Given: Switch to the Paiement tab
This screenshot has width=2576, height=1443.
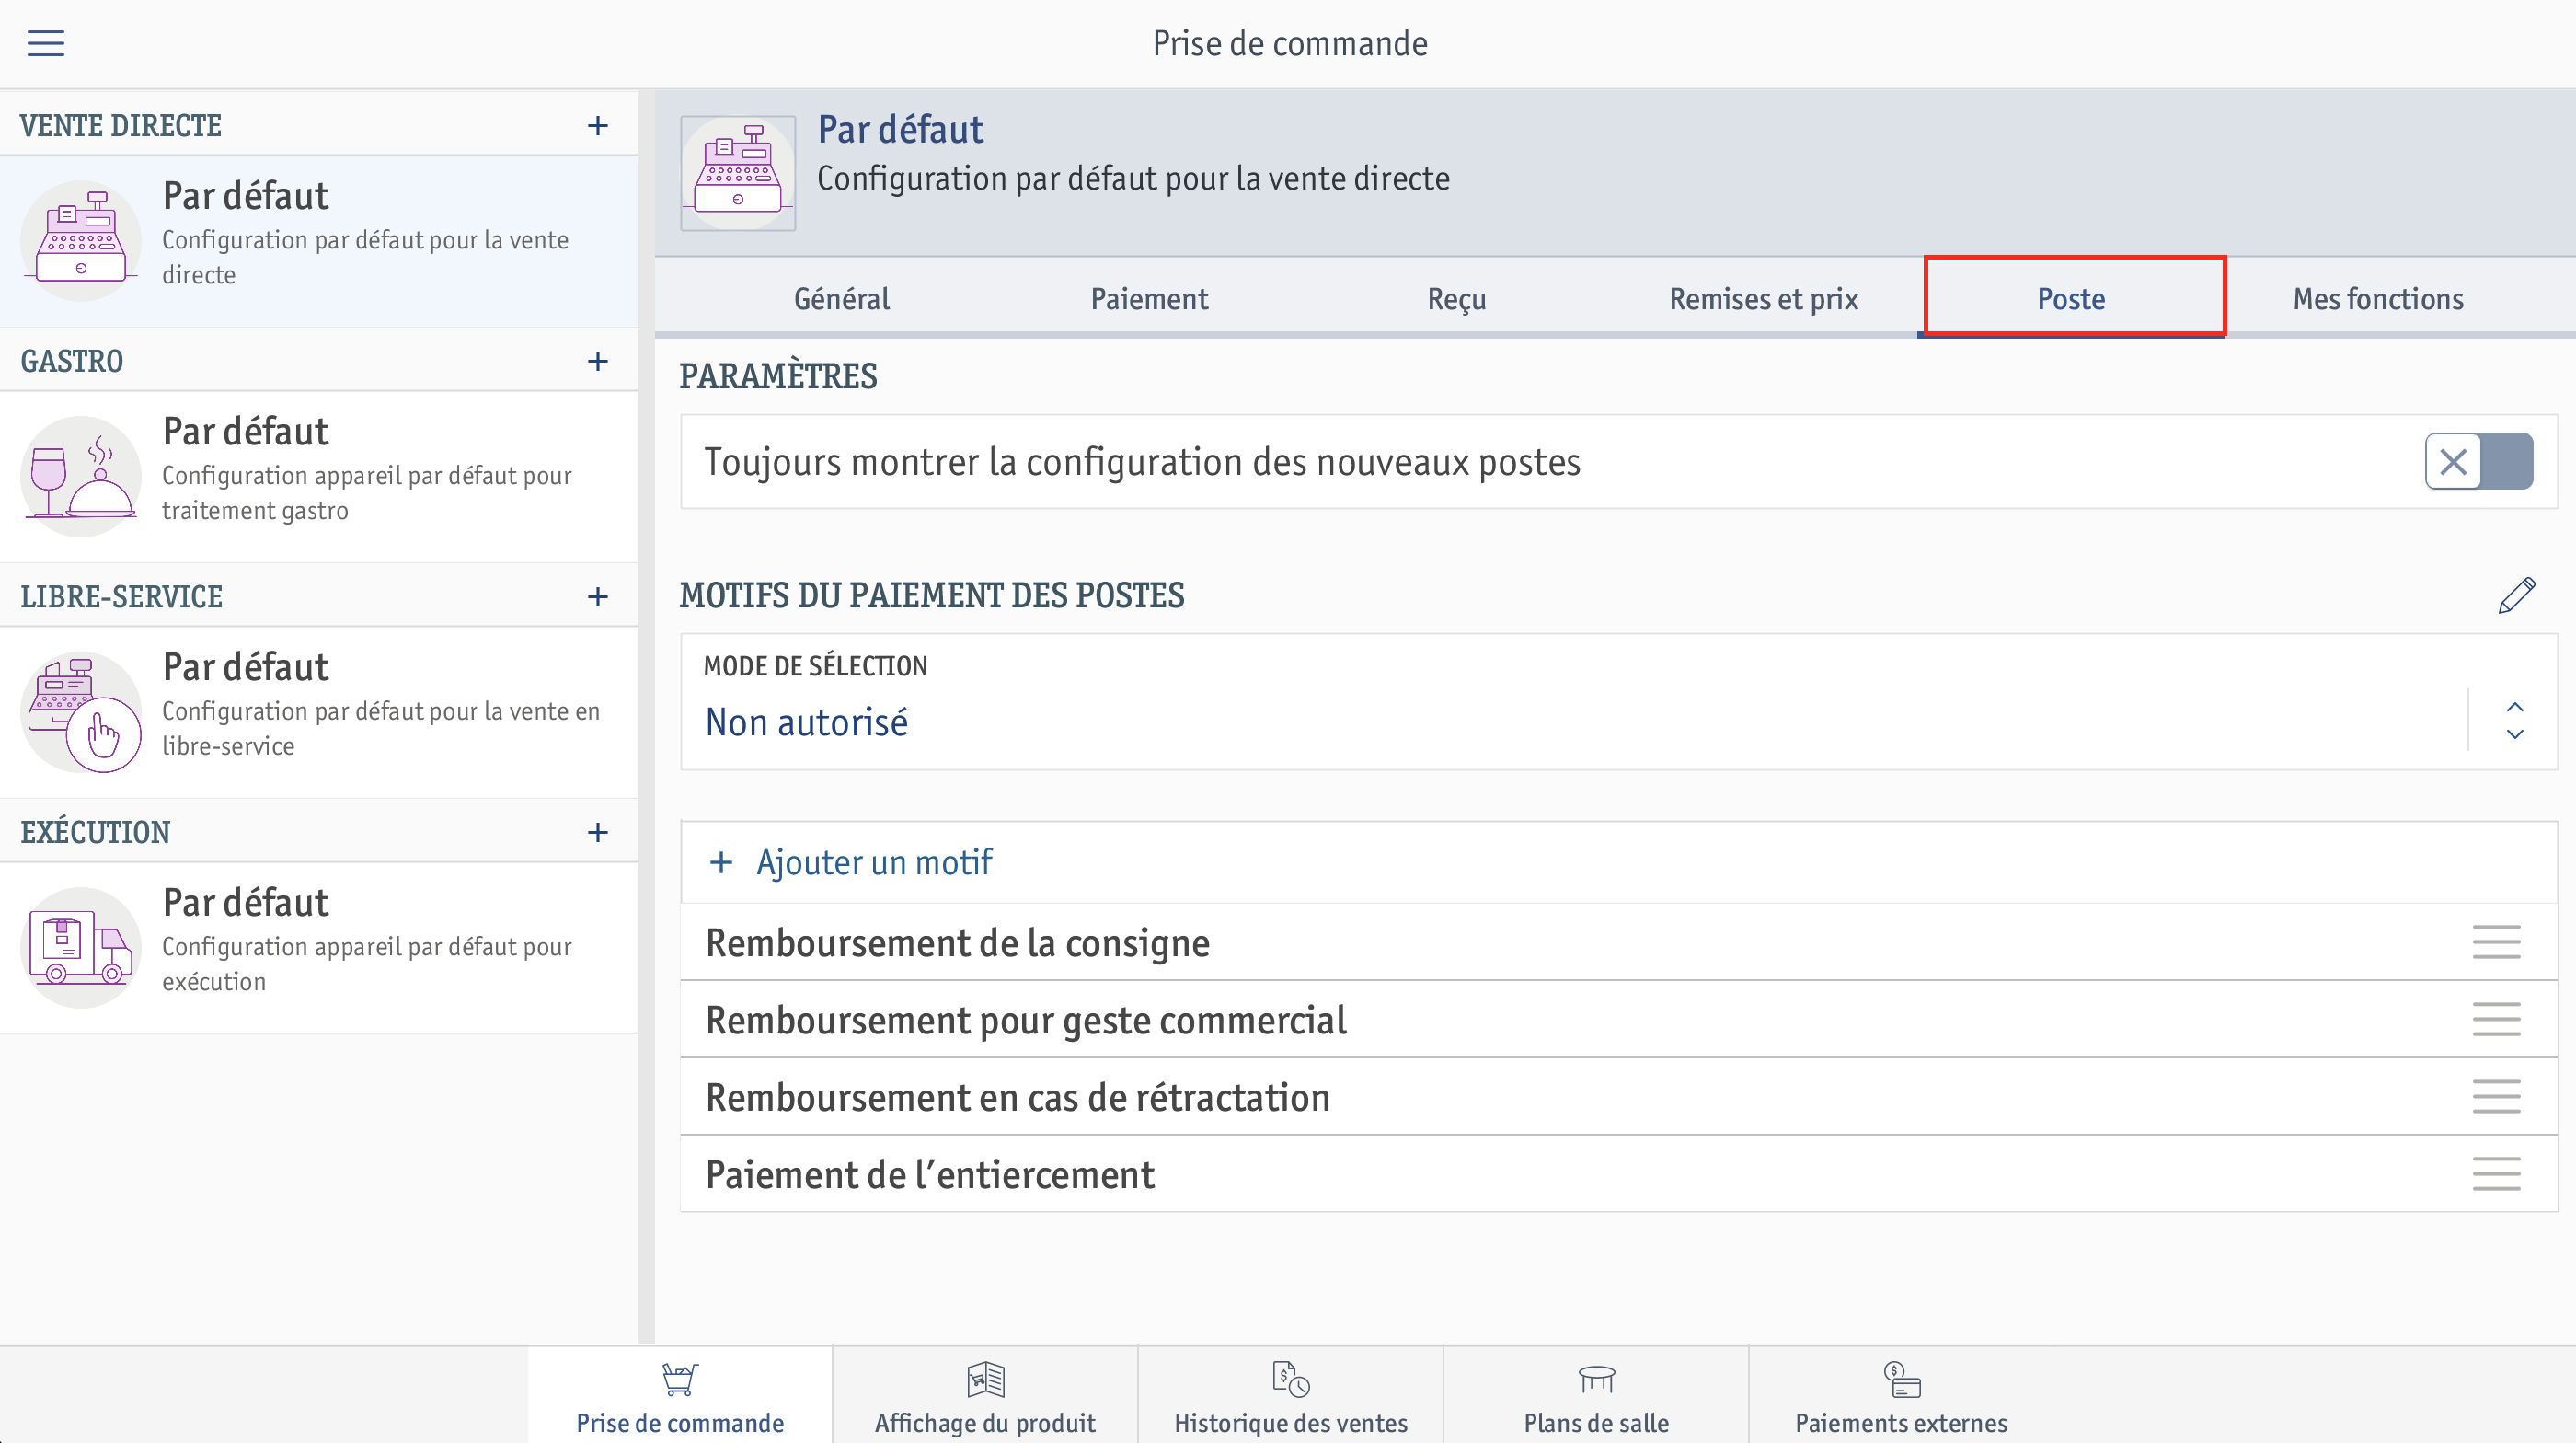Looking at the screenshot, I should coord(1149,298).
